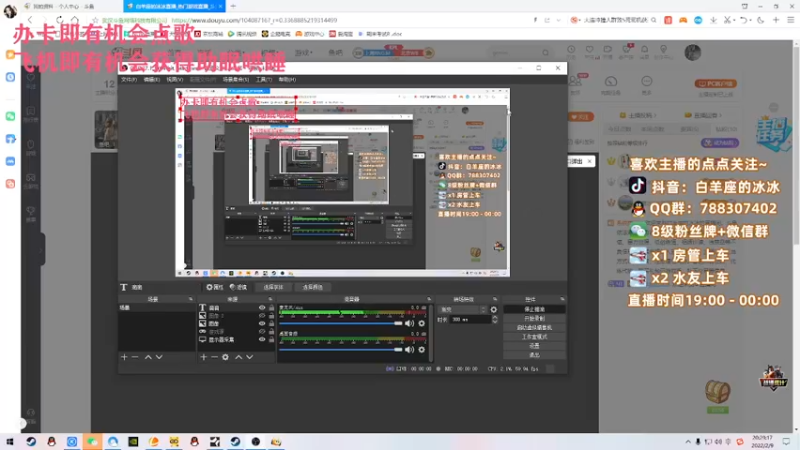Toggle visibility of the second image source

tap(262, 323)
